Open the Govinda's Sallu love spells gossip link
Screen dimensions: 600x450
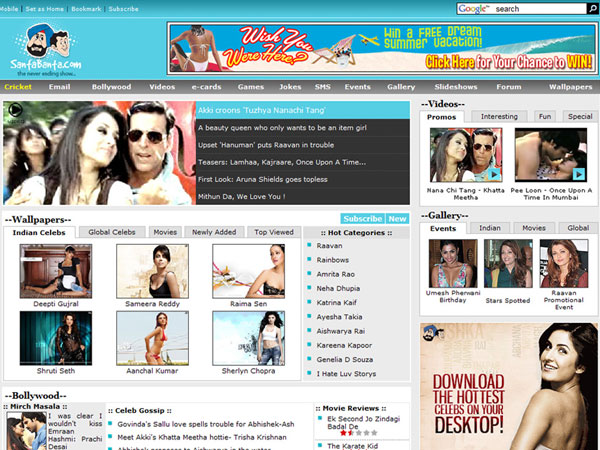[x=206, y=424]
